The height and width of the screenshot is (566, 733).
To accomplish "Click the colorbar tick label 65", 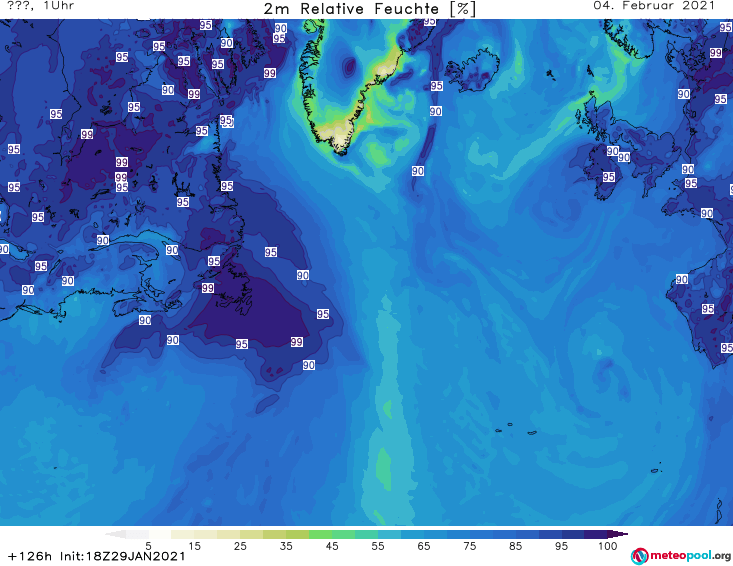I will click(x=424, y=546).
